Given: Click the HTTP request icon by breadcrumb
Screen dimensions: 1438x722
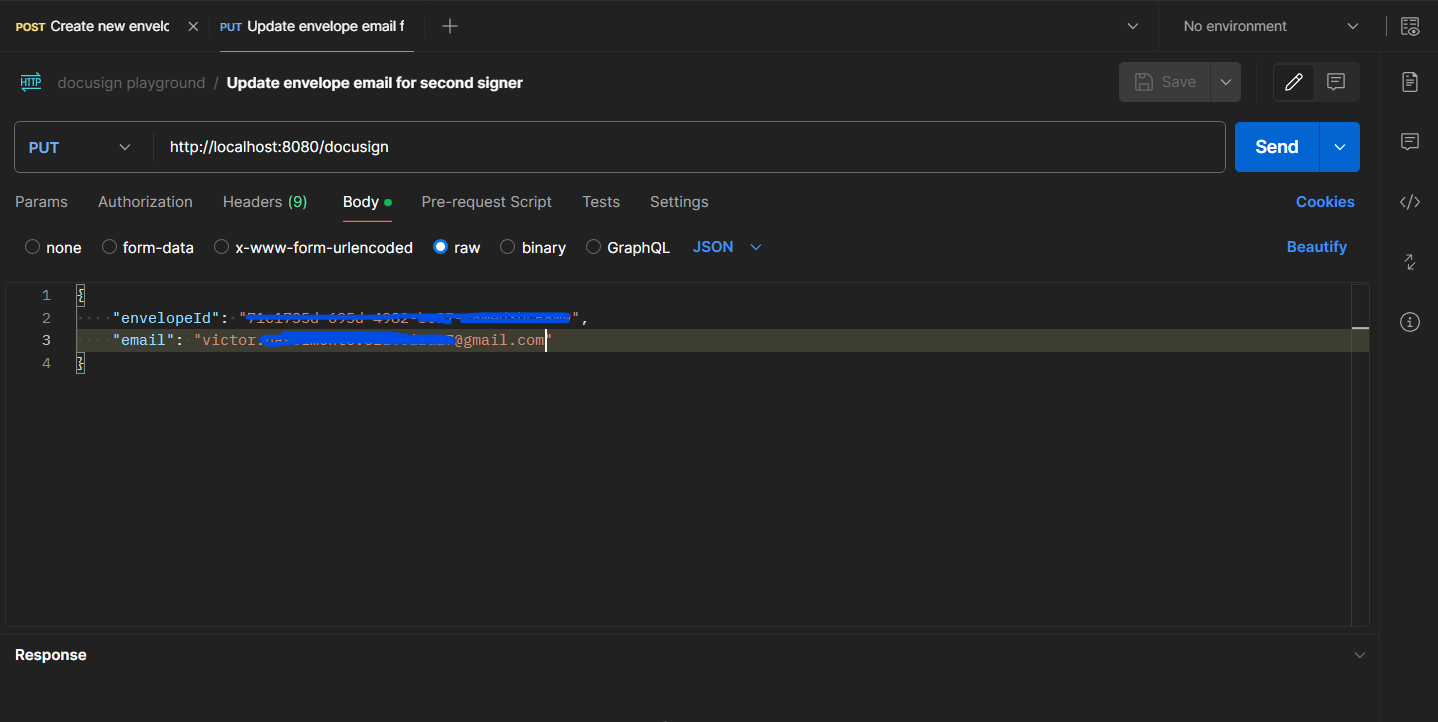Looking at the screenshot, I should tap(31, 83).
